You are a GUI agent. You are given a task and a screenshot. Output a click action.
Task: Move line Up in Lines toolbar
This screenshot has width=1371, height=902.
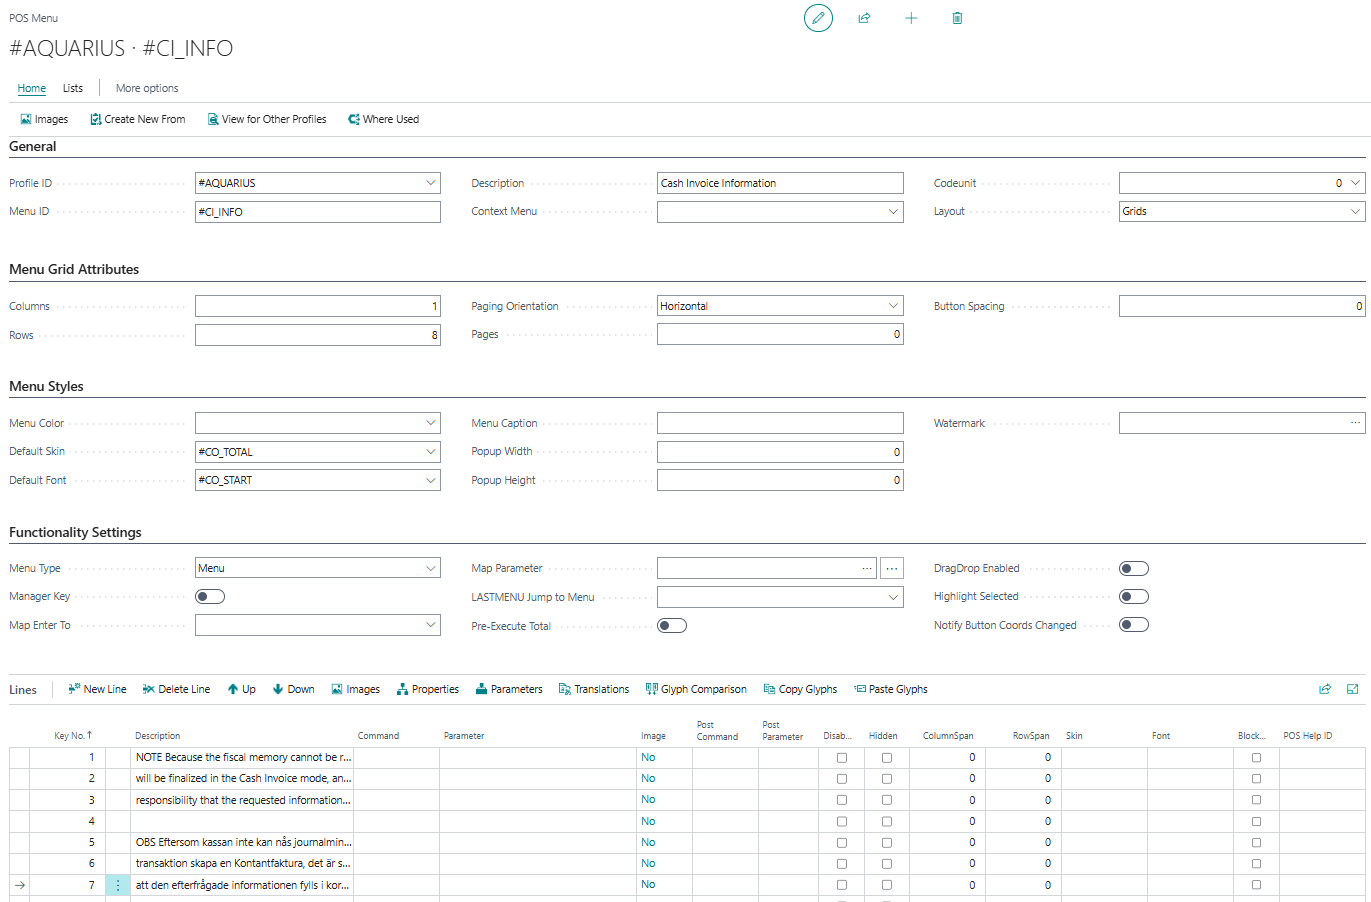pyautogui.click(x=241, y=689)
